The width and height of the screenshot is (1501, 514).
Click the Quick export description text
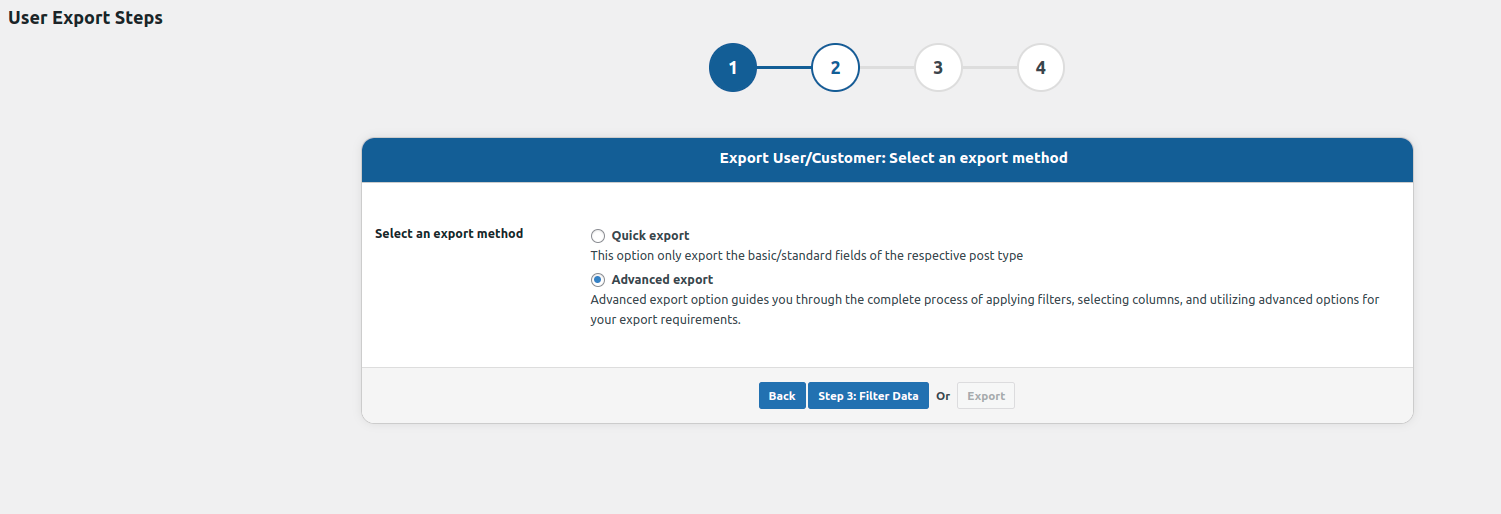click(x=806, y=256)
